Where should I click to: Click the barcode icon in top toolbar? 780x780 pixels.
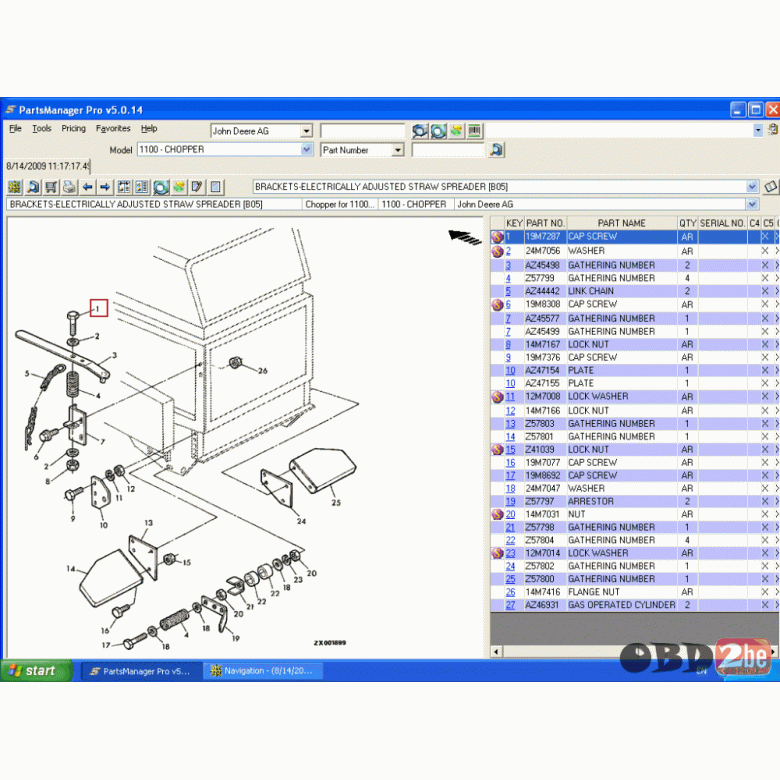[x=475, y=131]
